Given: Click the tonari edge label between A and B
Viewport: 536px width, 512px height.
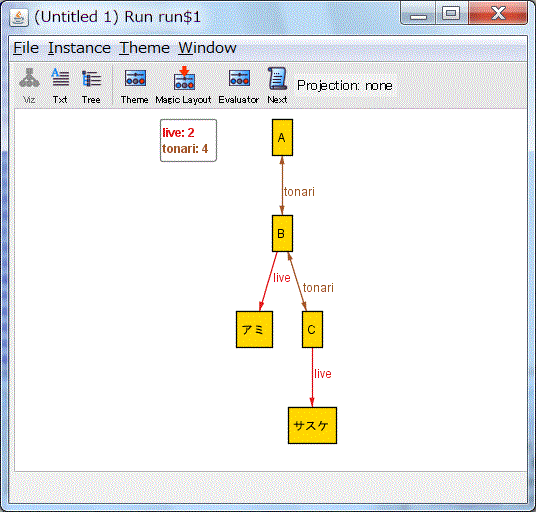Looking at the screenshot, I should (299, 192).
